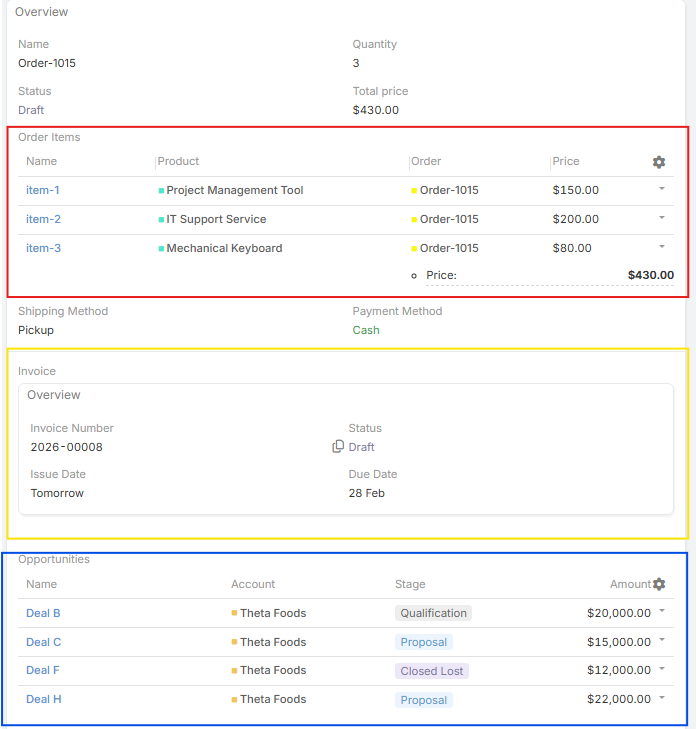The height and width of the screenshot is (729, 696).
Task: Open Opportunities table settings gear
Action: click(x=658, y=584)
